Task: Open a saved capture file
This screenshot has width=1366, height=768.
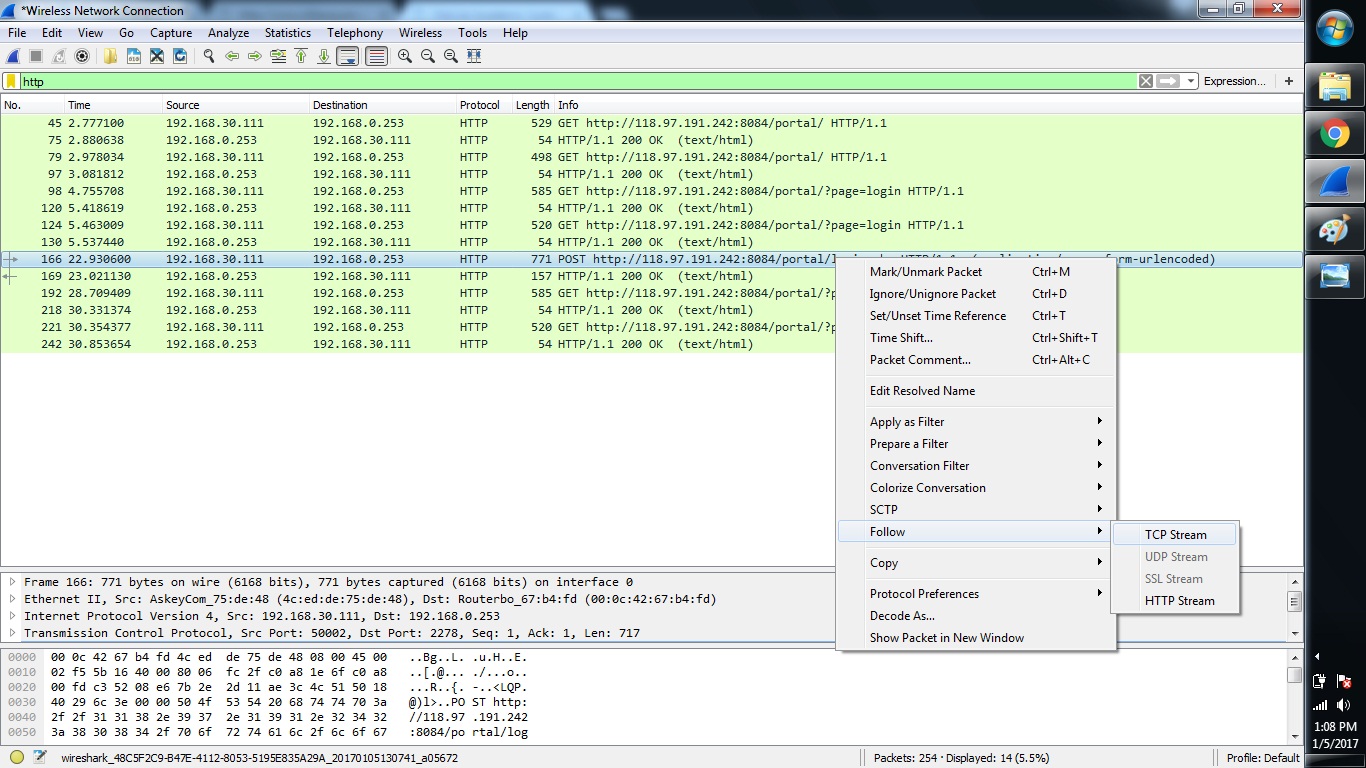Action: [110, 56]
